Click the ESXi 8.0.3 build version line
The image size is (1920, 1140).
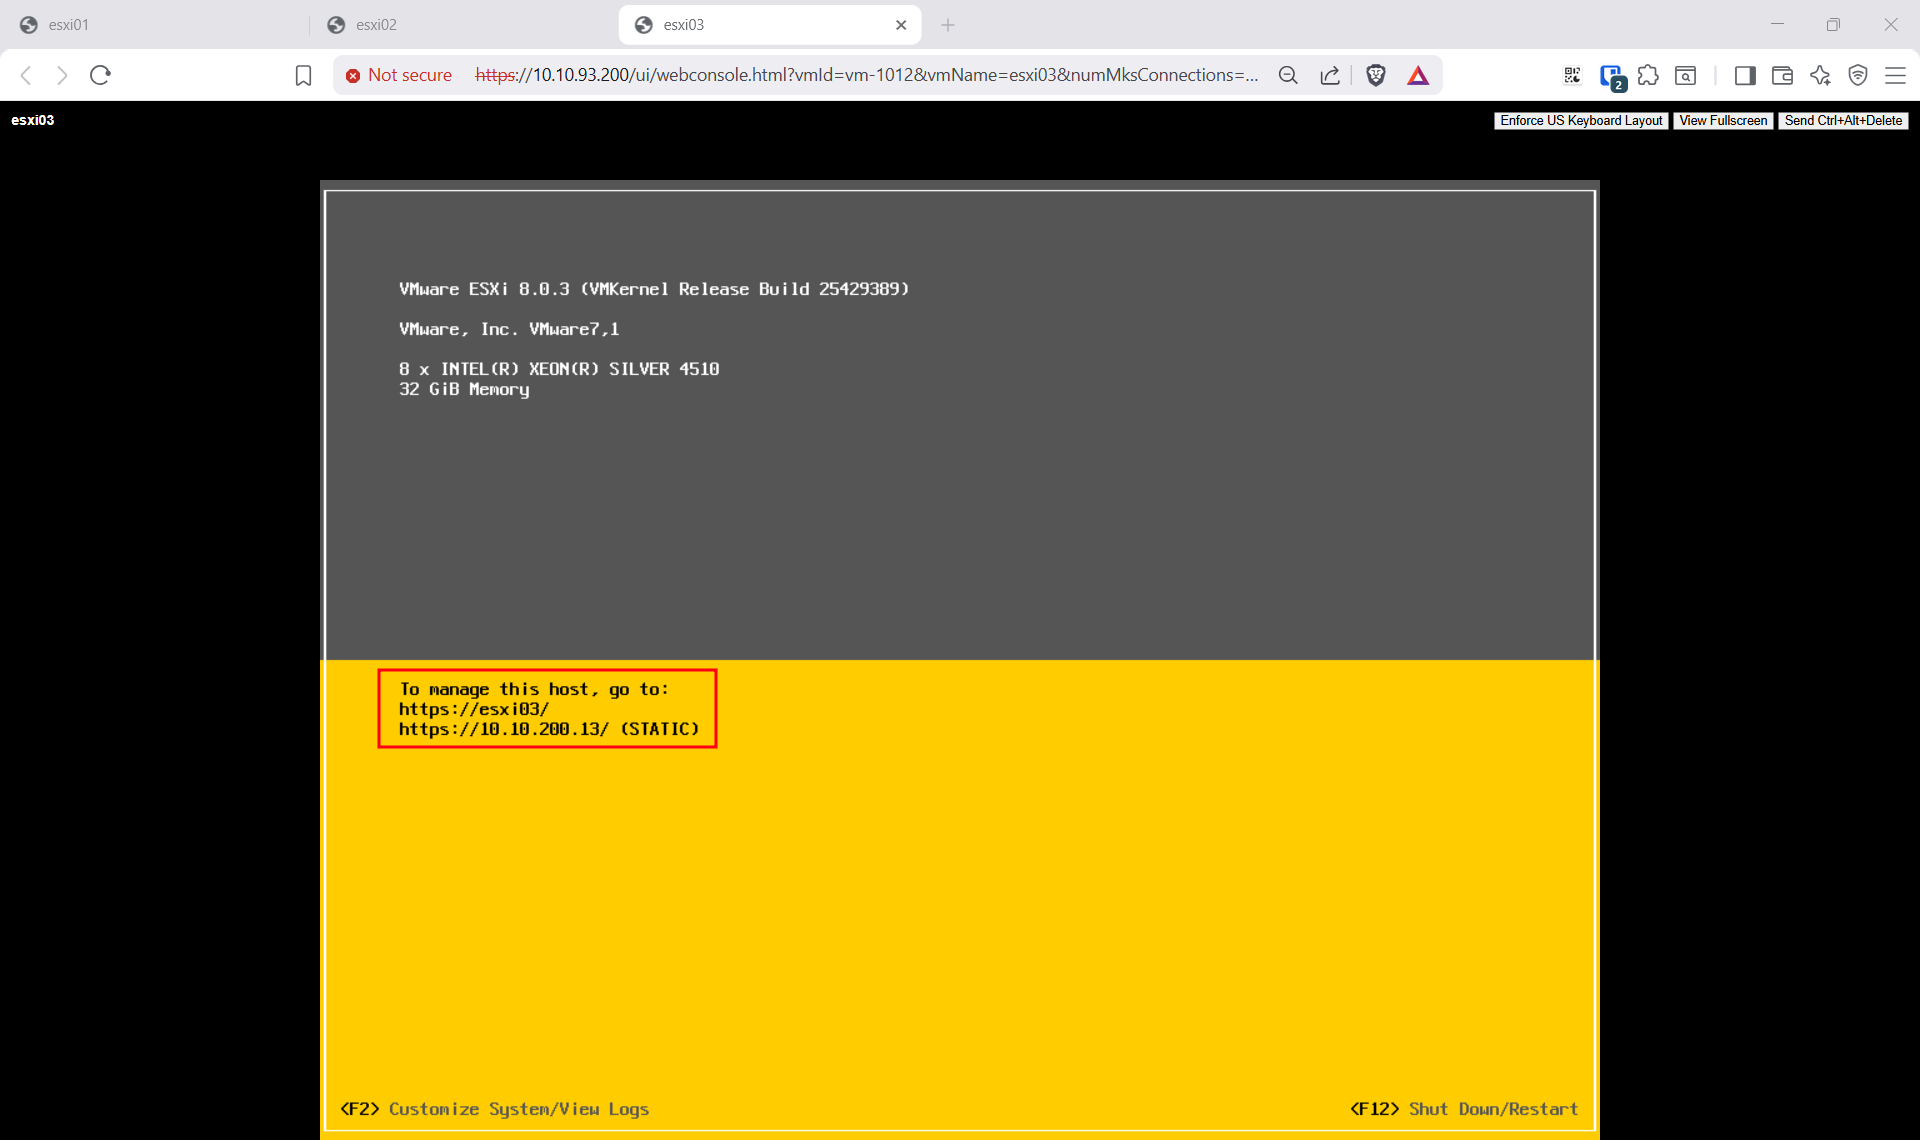point(654,289)
